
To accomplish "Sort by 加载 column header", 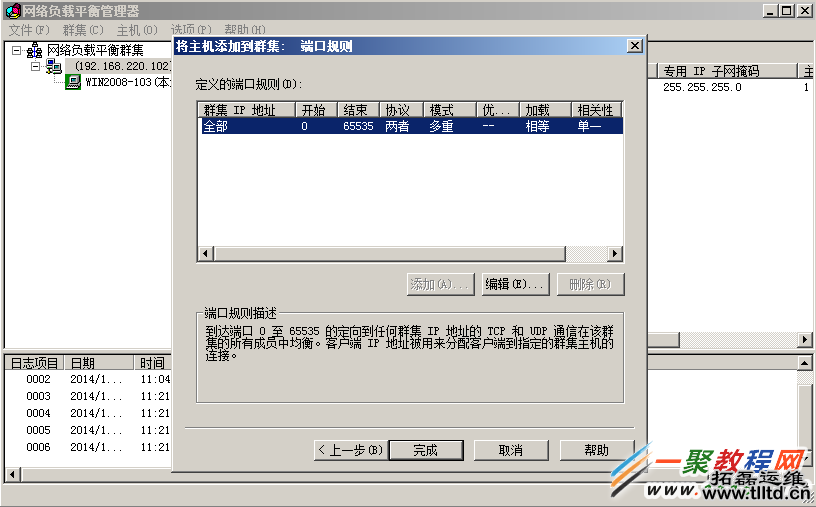I will tap(545, 110).
